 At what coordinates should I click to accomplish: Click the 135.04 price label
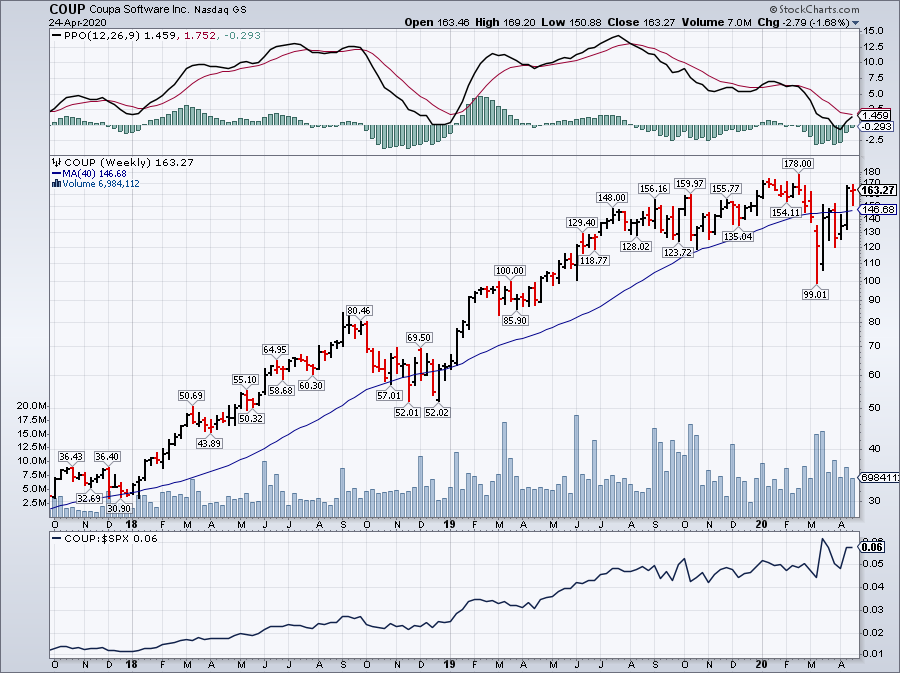738,236
